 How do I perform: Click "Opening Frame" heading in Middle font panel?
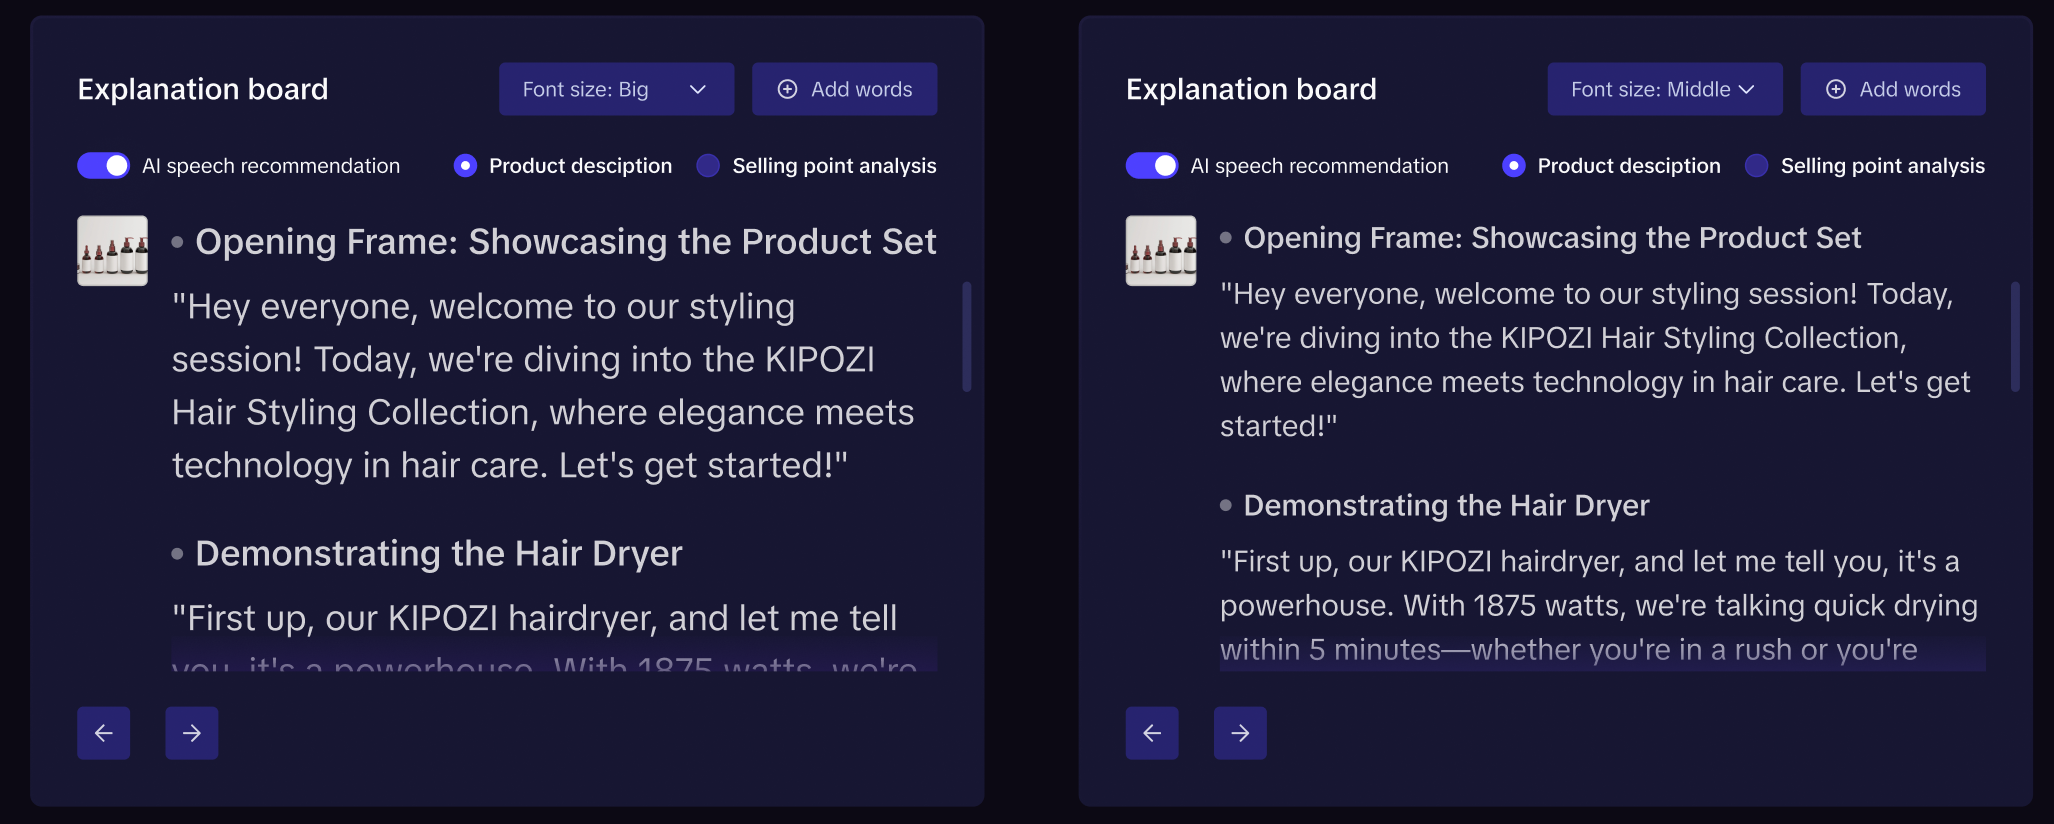click(1552, 238)
